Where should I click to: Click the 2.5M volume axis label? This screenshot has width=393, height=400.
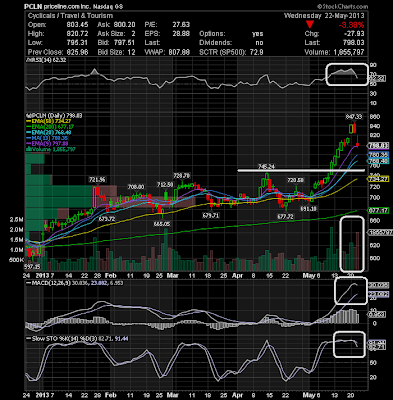pos(16,220)
